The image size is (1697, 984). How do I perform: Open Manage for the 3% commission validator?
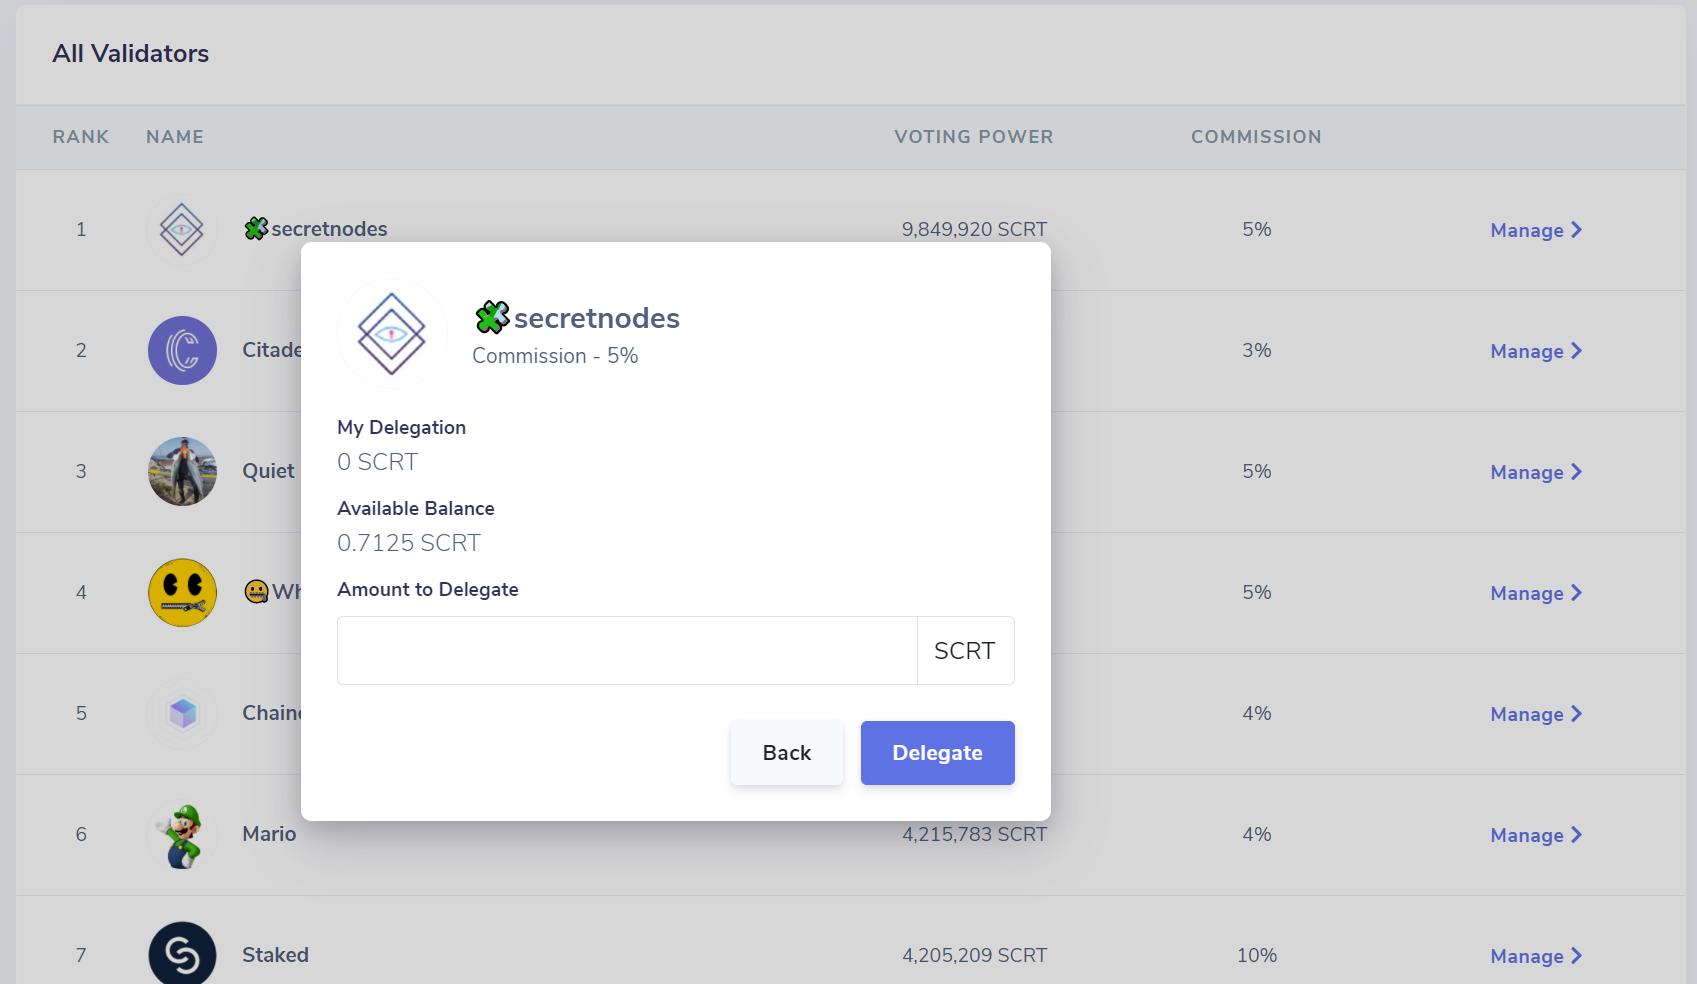[1535, 351]
